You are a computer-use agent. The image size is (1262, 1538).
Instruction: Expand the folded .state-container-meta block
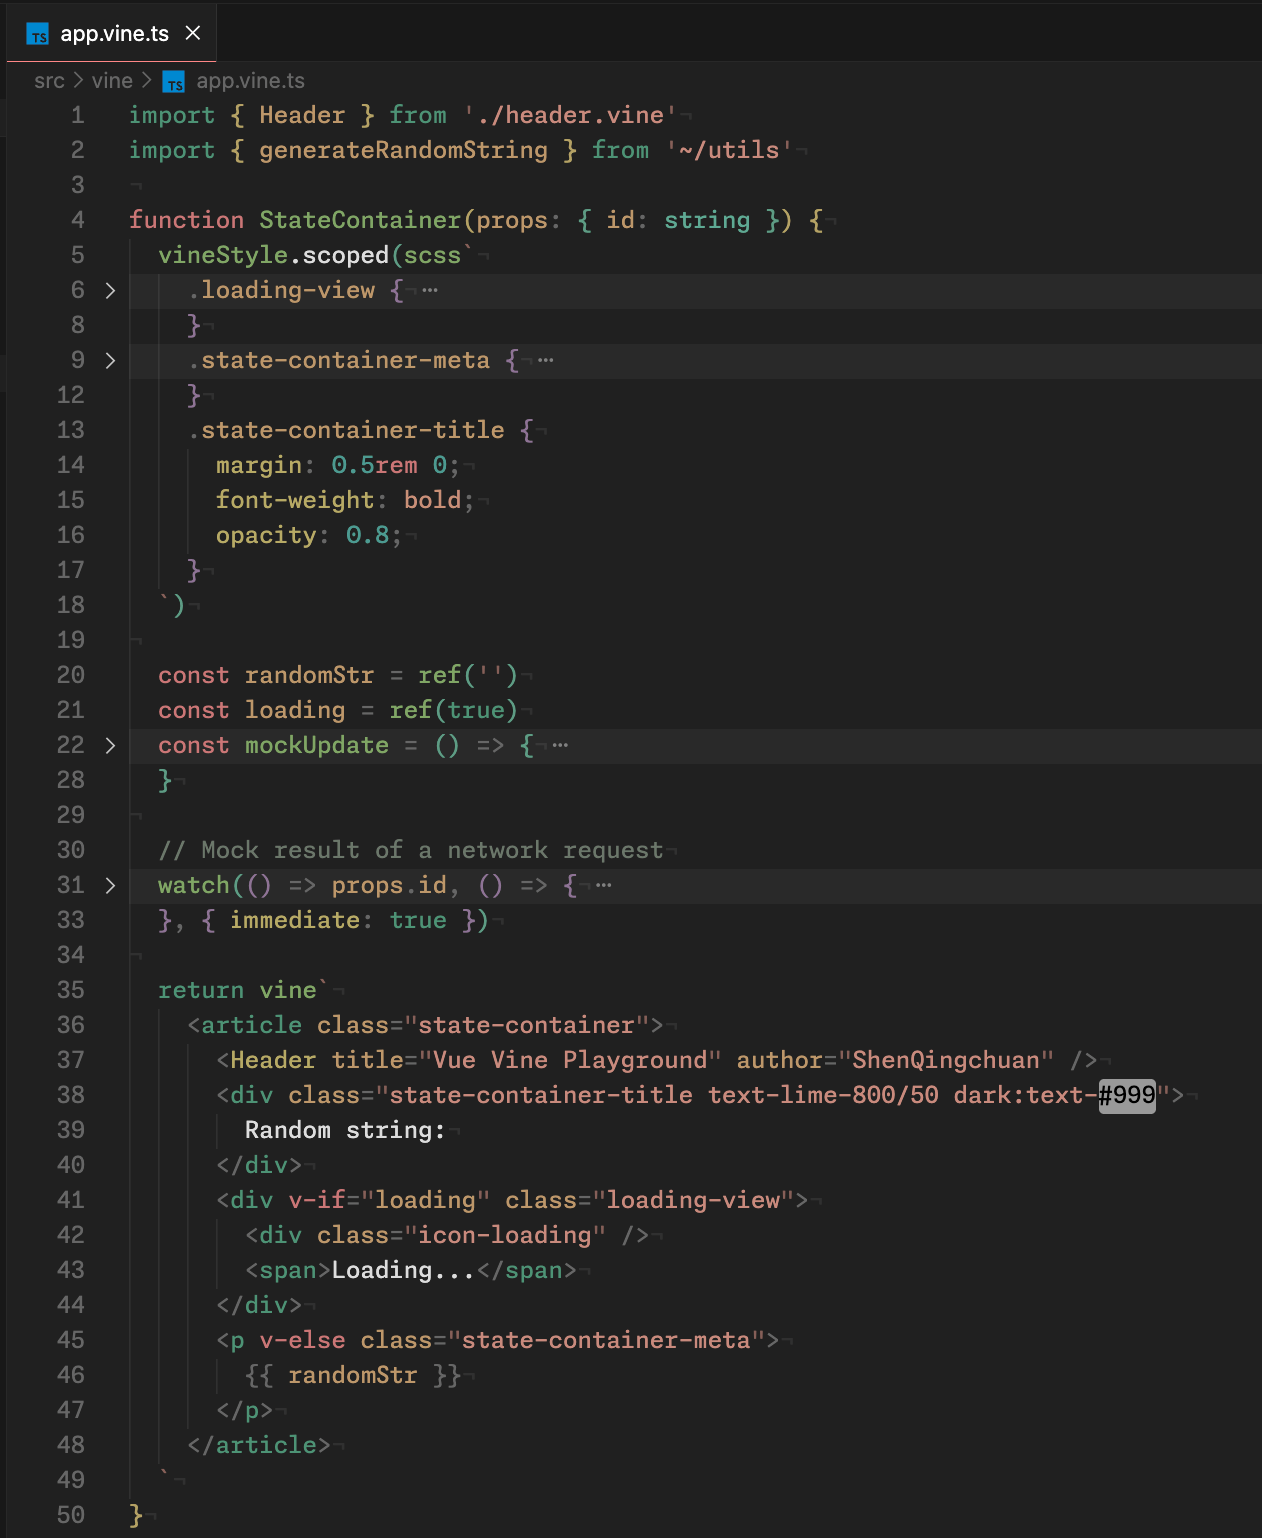[x=110, y=361]
